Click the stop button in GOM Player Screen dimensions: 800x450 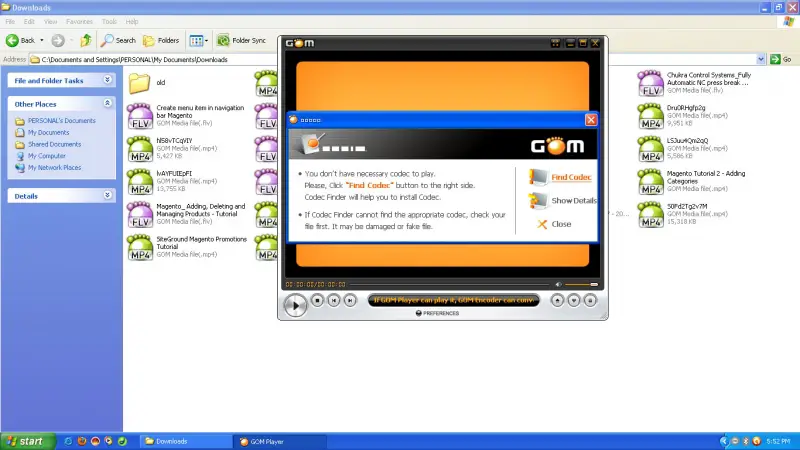[317, 301]
